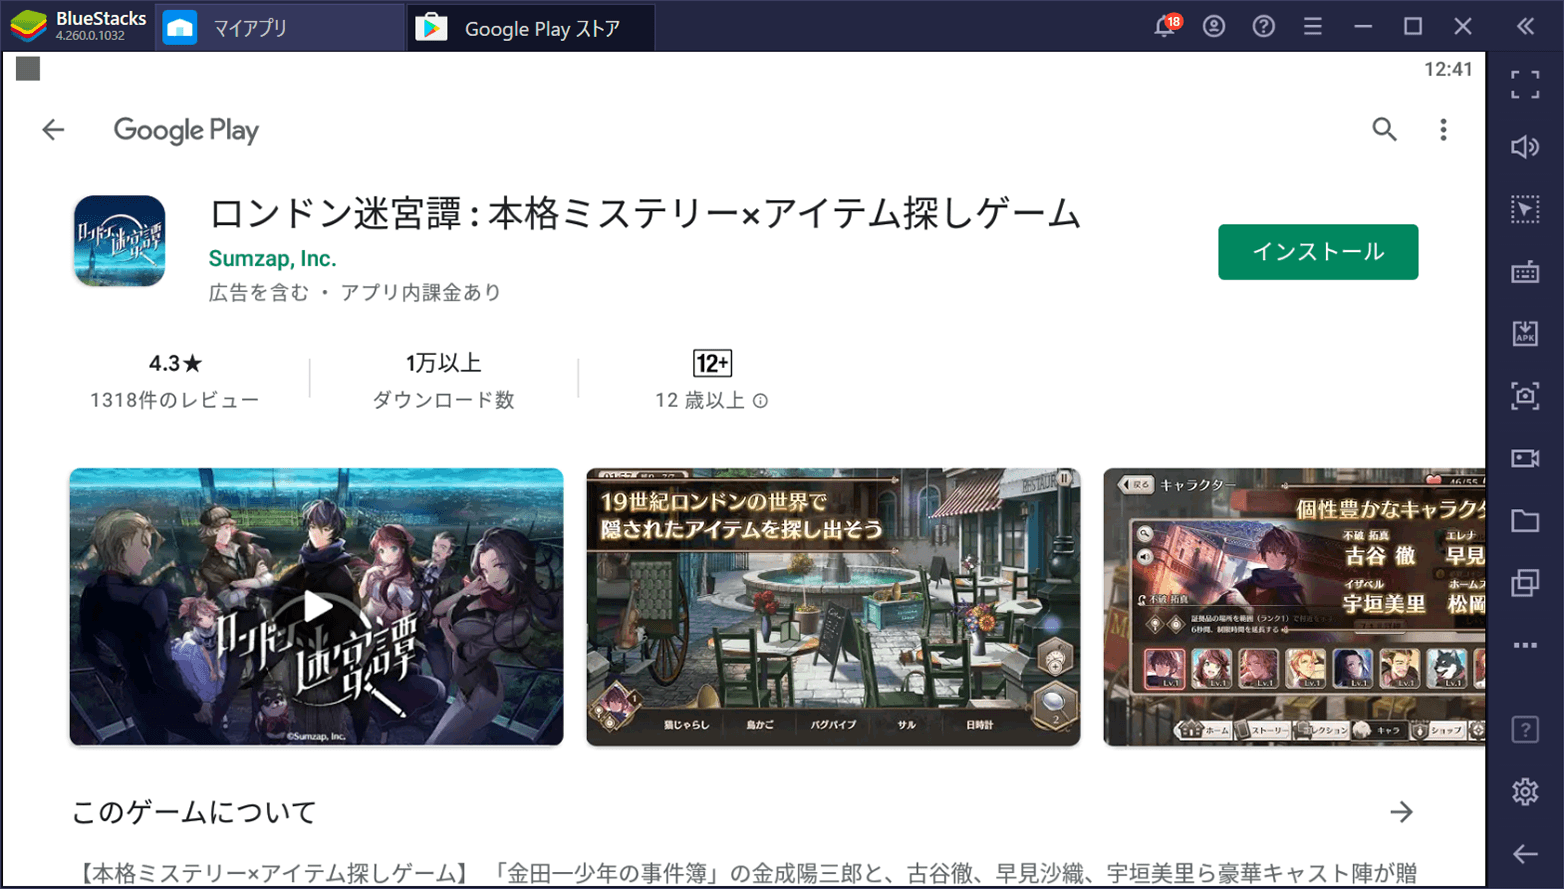Image resolution: width=1564 pixels, height=889 pixels.
Task: Open the BlueStacks account profile icon
Action: click(1214, 27)
